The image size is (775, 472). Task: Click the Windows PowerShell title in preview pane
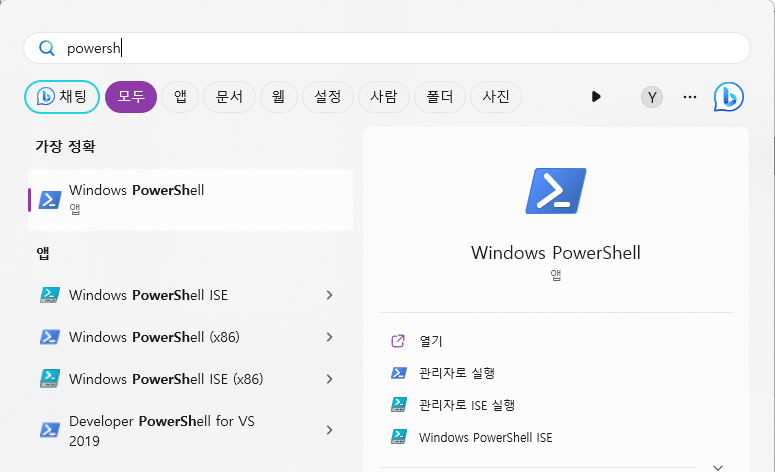(556, 253)
